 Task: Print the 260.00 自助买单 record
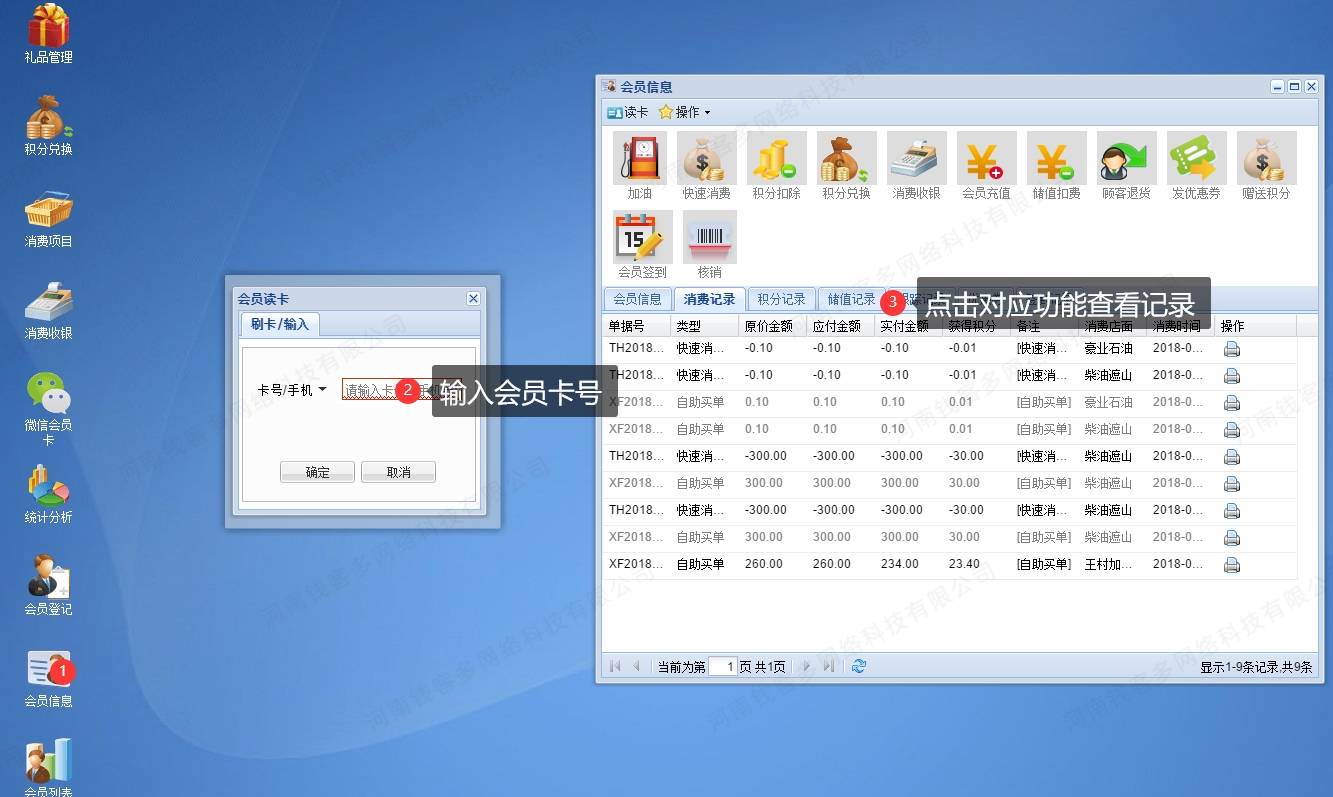(1232, 565)
